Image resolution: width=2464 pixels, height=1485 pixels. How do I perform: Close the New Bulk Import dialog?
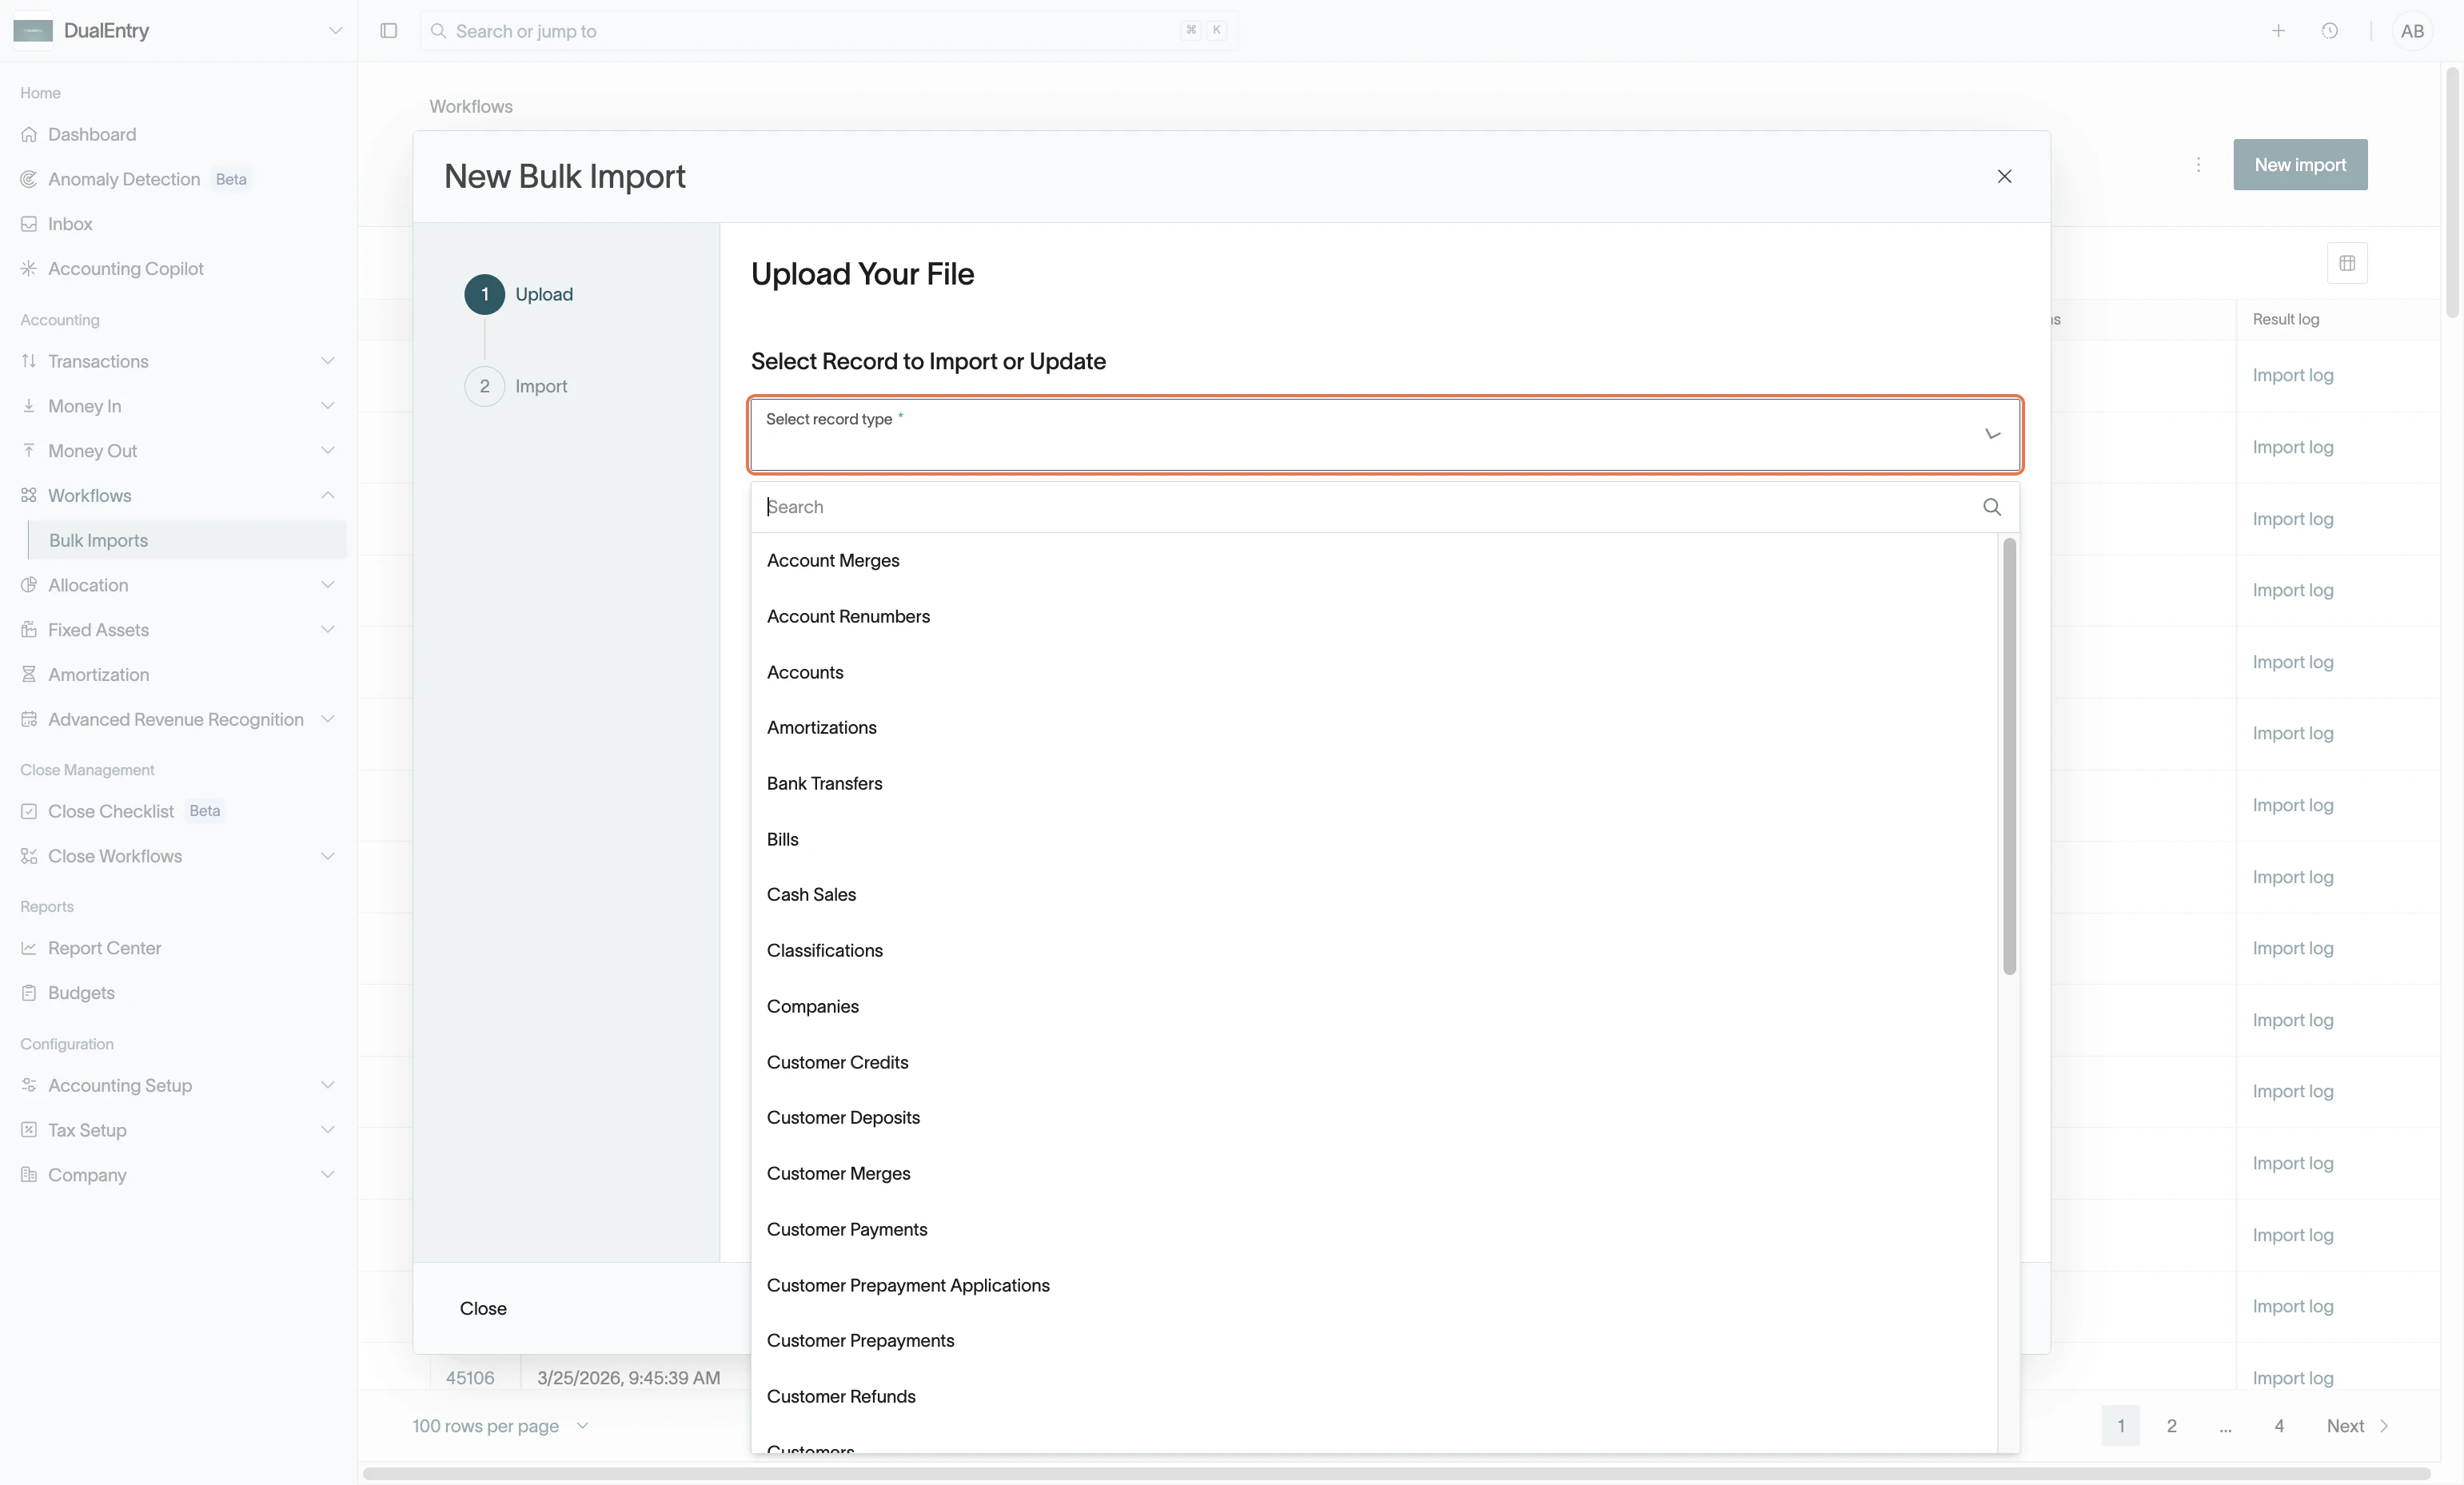pyautogui.click(x=2004, y=176)
